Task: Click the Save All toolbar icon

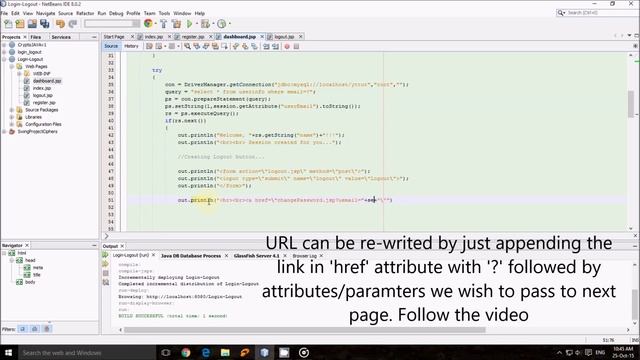Action: point(44,24)
